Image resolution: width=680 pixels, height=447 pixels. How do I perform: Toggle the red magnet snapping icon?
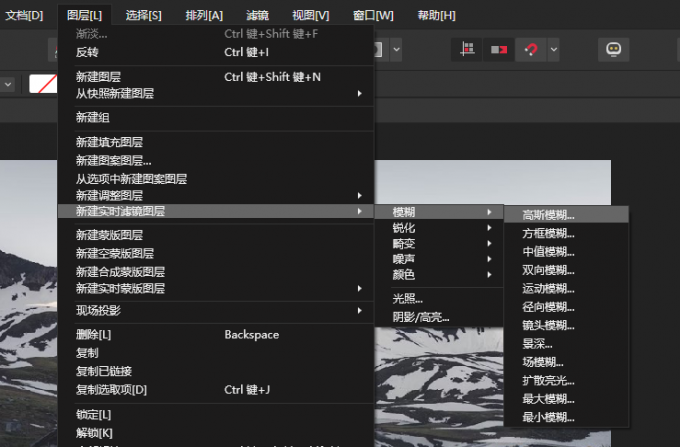(531, 49)
